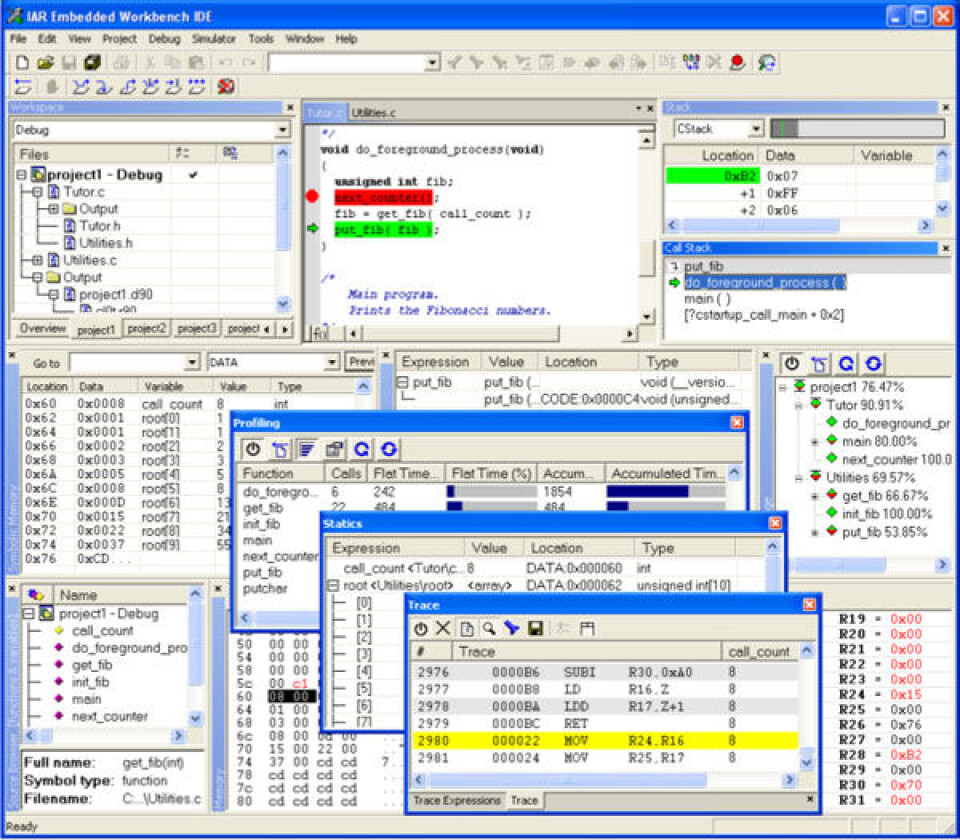
Task: Open the Tools menu
Action: (x=261, y=39)
